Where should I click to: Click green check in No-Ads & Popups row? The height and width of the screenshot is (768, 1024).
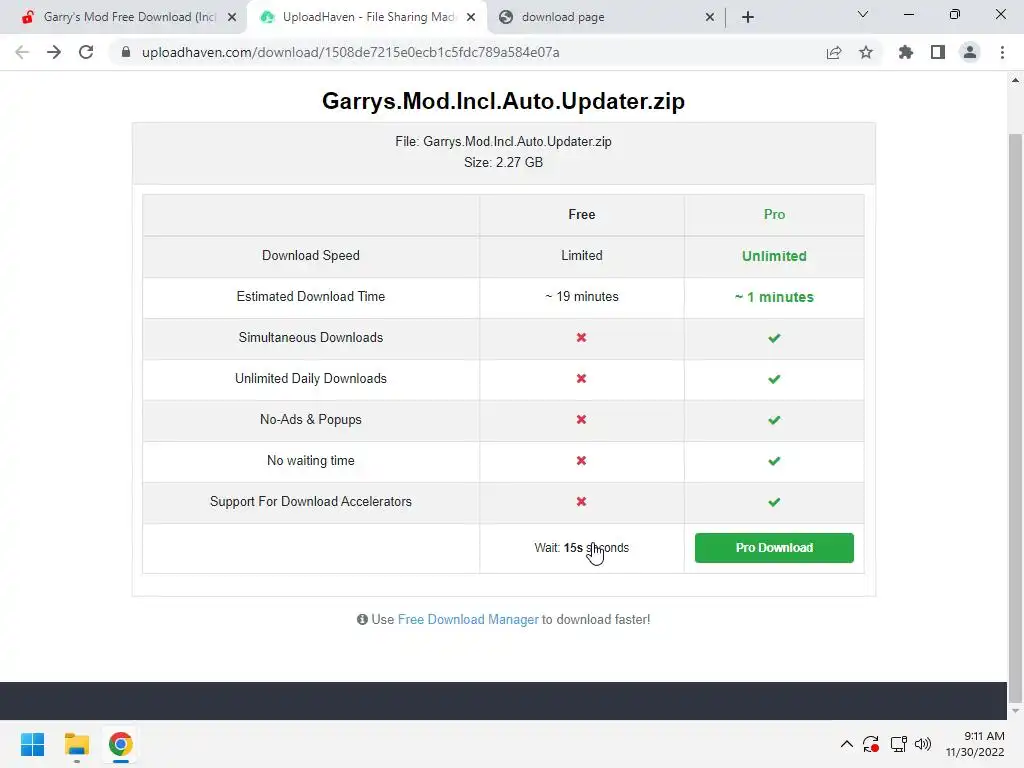pyautogui.click(x=774, y=420)
